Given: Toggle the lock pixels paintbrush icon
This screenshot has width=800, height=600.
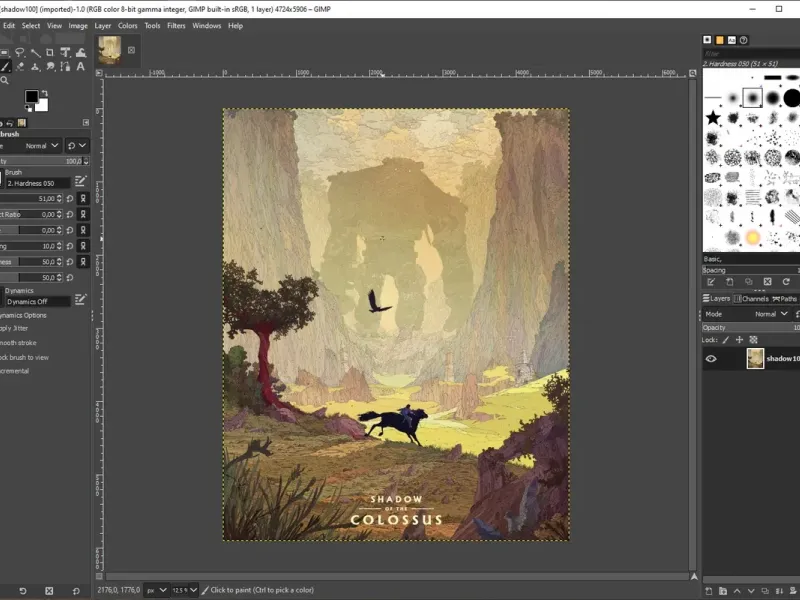Looking at the screenshot, I should click(x=727, y=340).
